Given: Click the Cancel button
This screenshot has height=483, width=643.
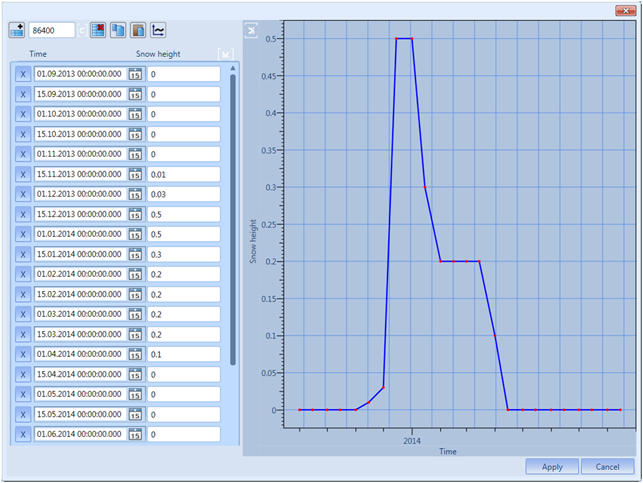Looking at the screenshot, I should (x=607, y=467).
